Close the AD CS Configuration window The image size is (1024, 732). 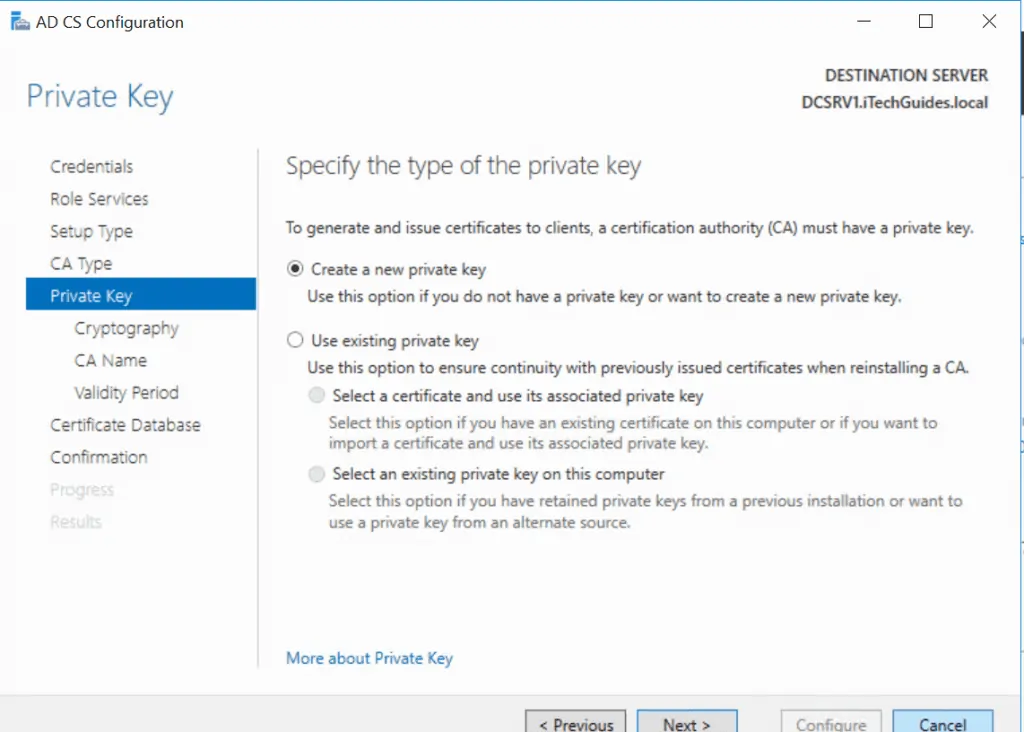tap(989, 22)
